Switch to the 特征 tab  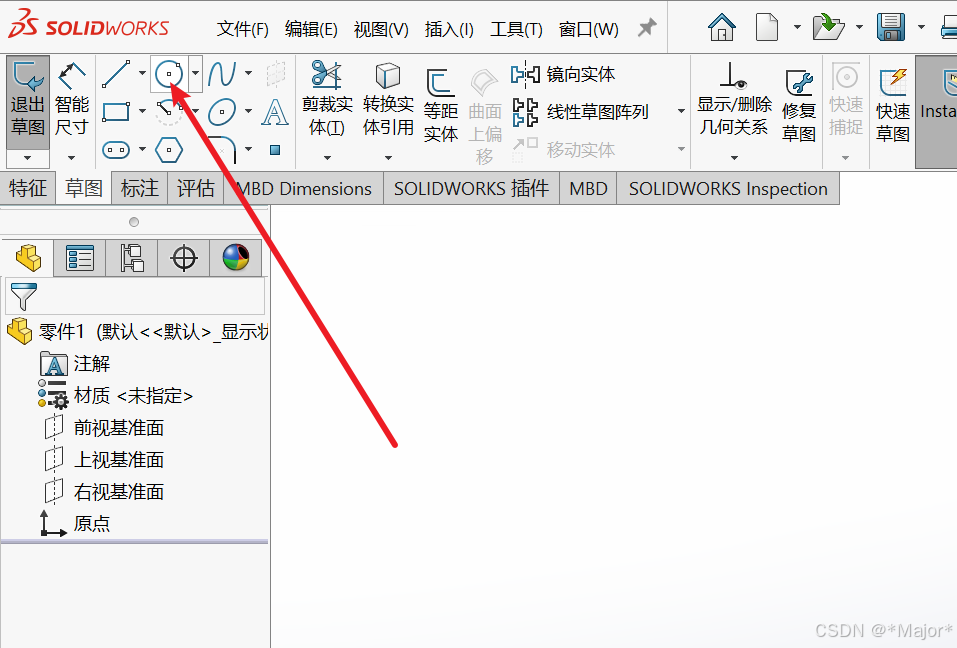(28, 188)
